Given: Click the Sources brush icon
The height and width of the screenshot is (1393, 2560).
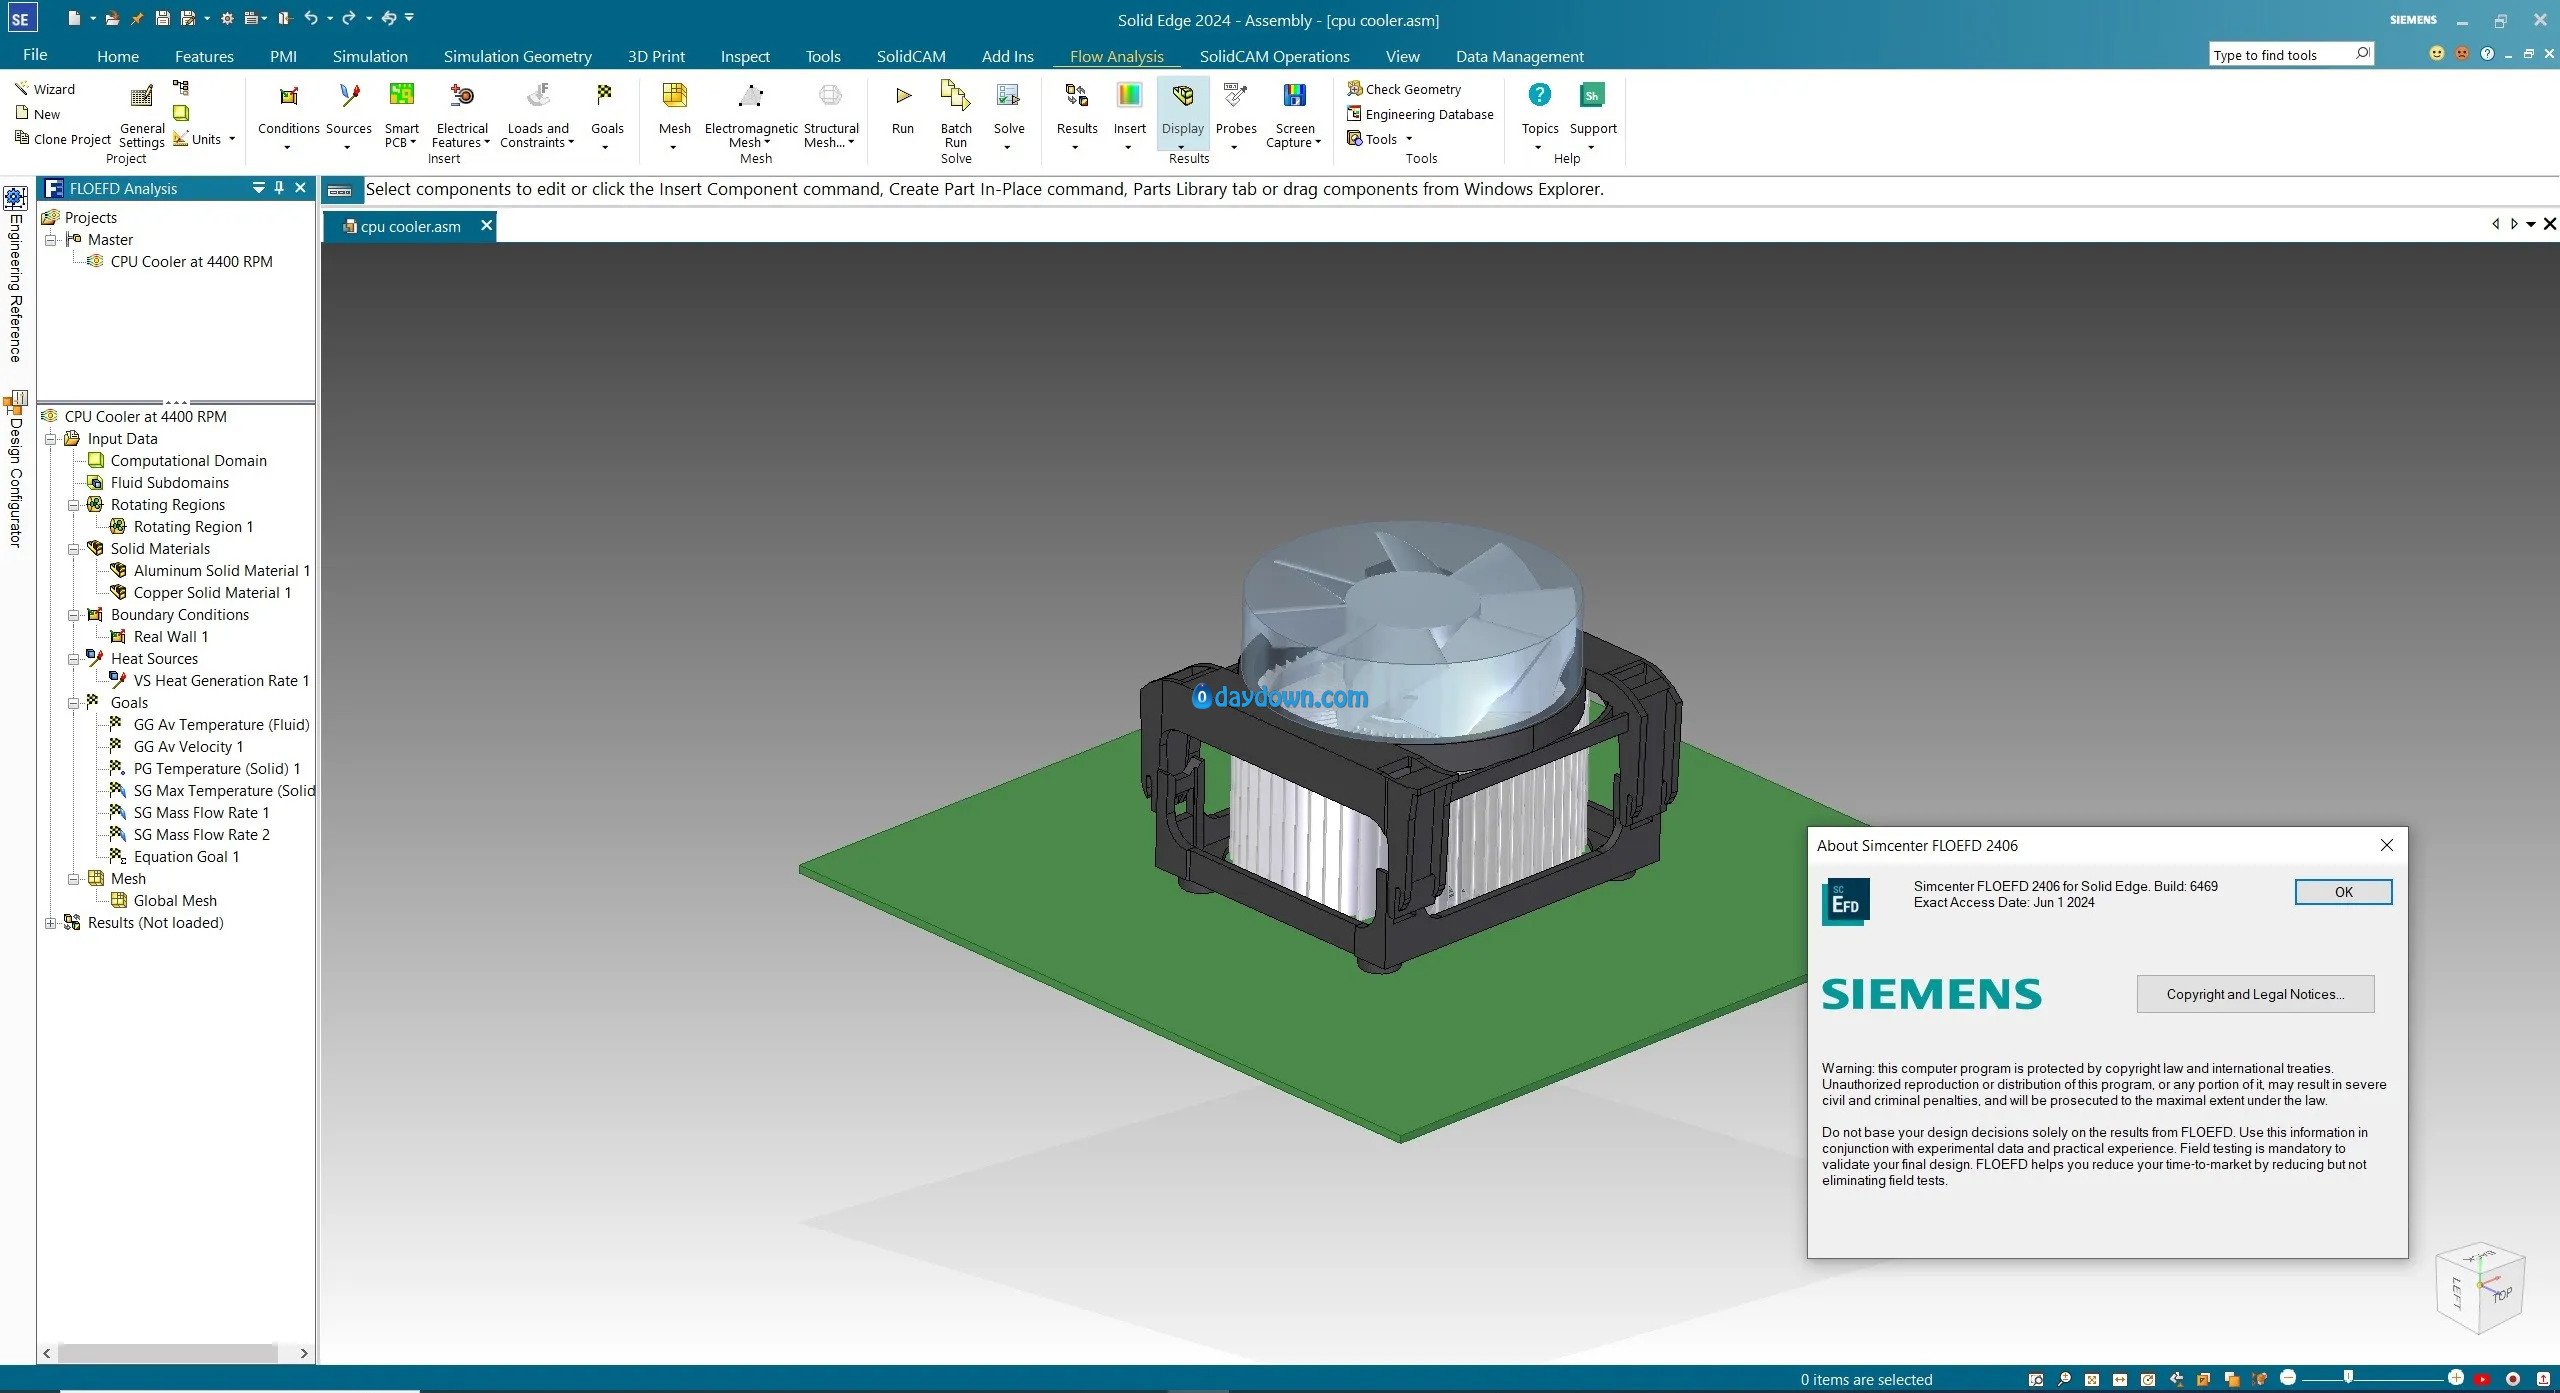Looking at the screenshot, I should 348,96.
